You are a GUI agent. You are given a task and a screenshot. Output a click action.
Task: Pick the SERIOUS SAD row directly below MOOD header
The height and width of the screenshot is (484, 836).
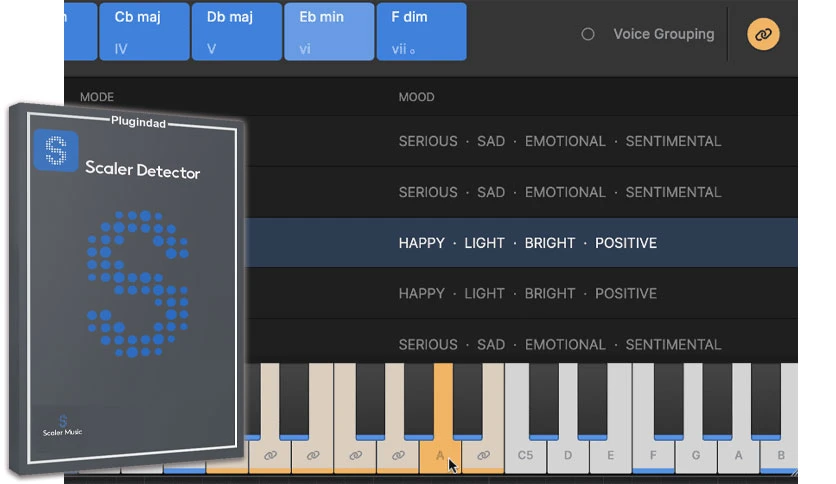[521, 141]
